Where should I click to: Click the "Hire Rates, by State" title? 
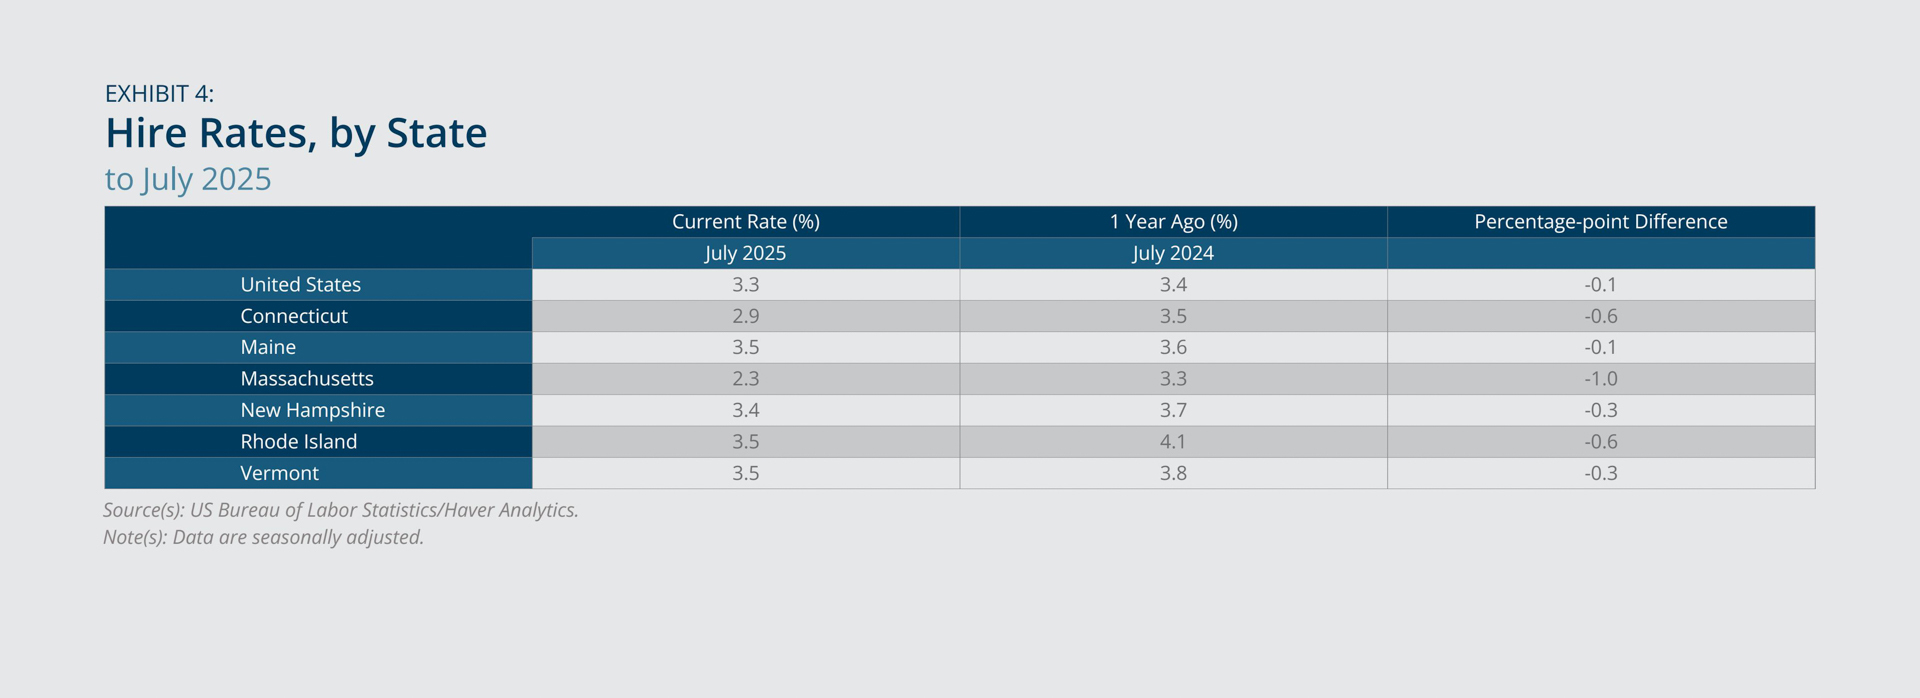(x=296, y=134)
